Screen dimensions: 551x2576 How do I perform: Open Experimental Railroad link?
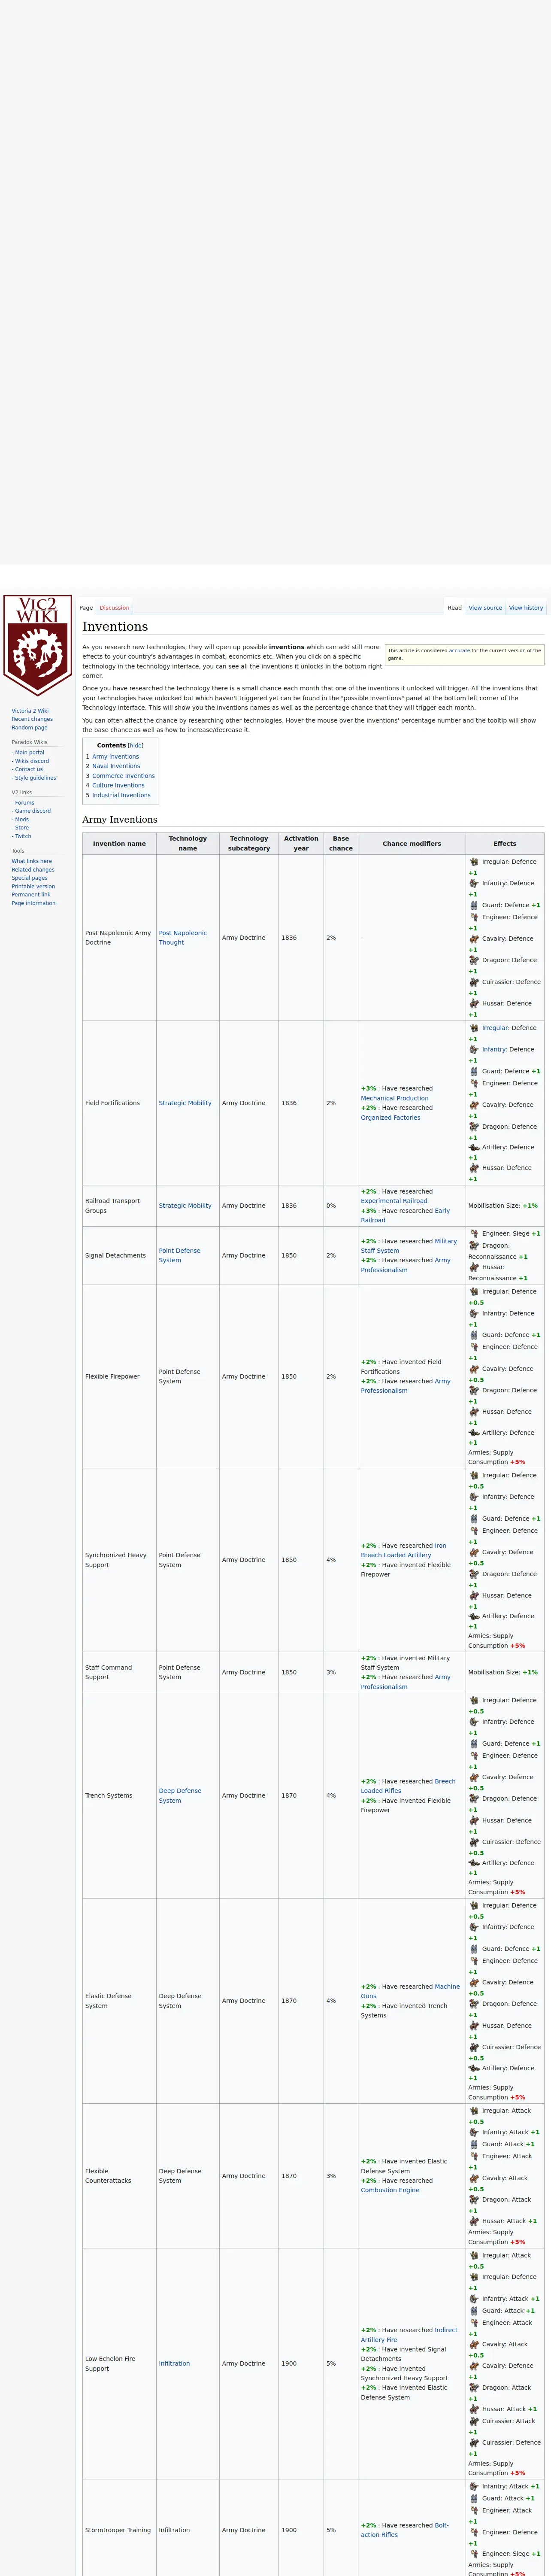click(x=394, y=1201)
